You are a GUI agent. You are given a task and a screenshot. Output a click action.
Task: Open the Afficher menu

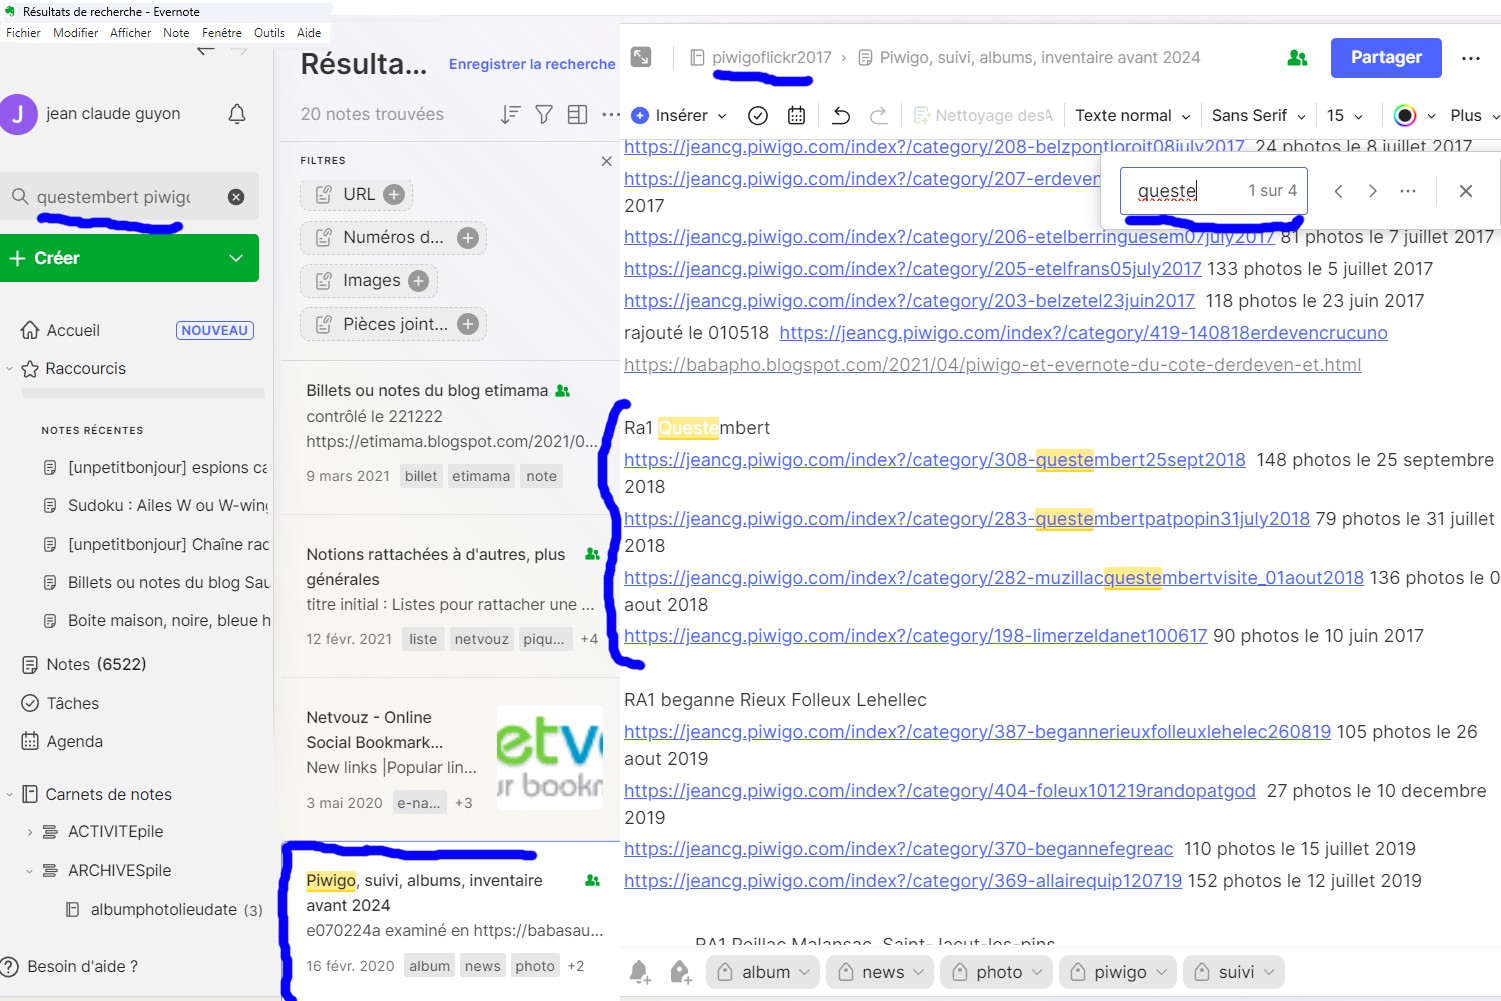(x=130, y=33)
